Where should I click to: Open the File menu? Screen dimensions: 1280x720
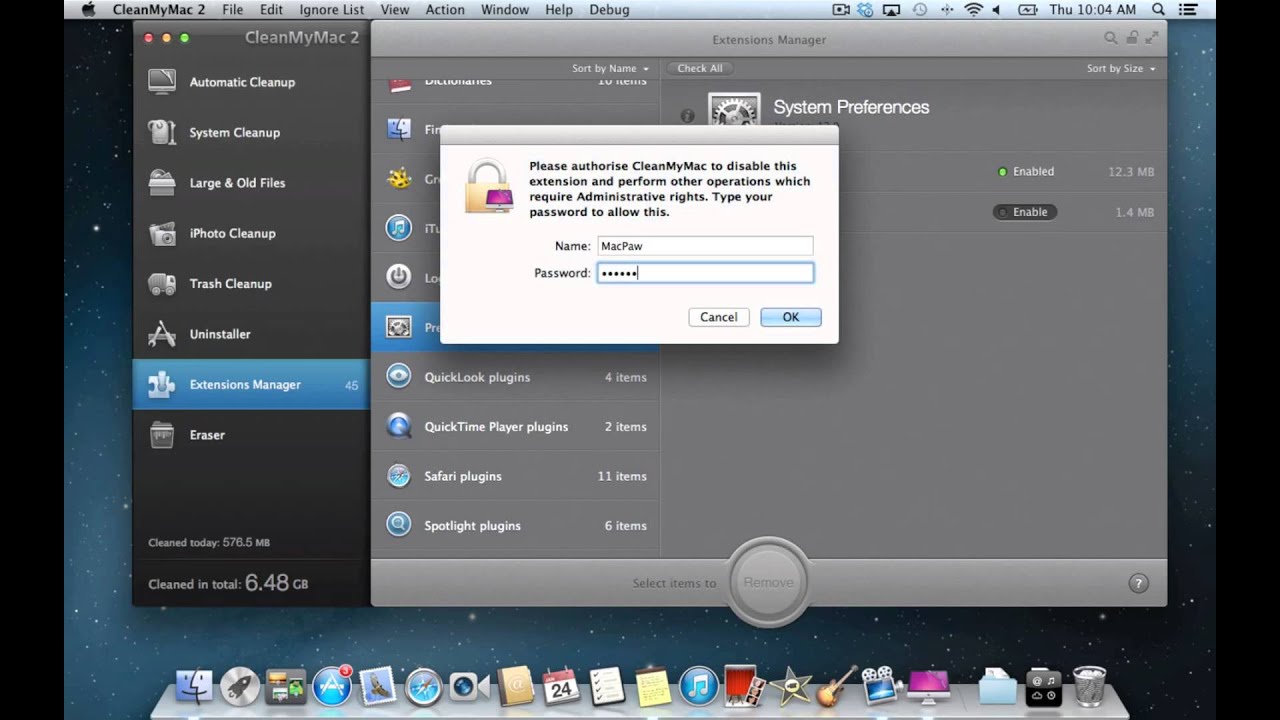coord(233,10)
